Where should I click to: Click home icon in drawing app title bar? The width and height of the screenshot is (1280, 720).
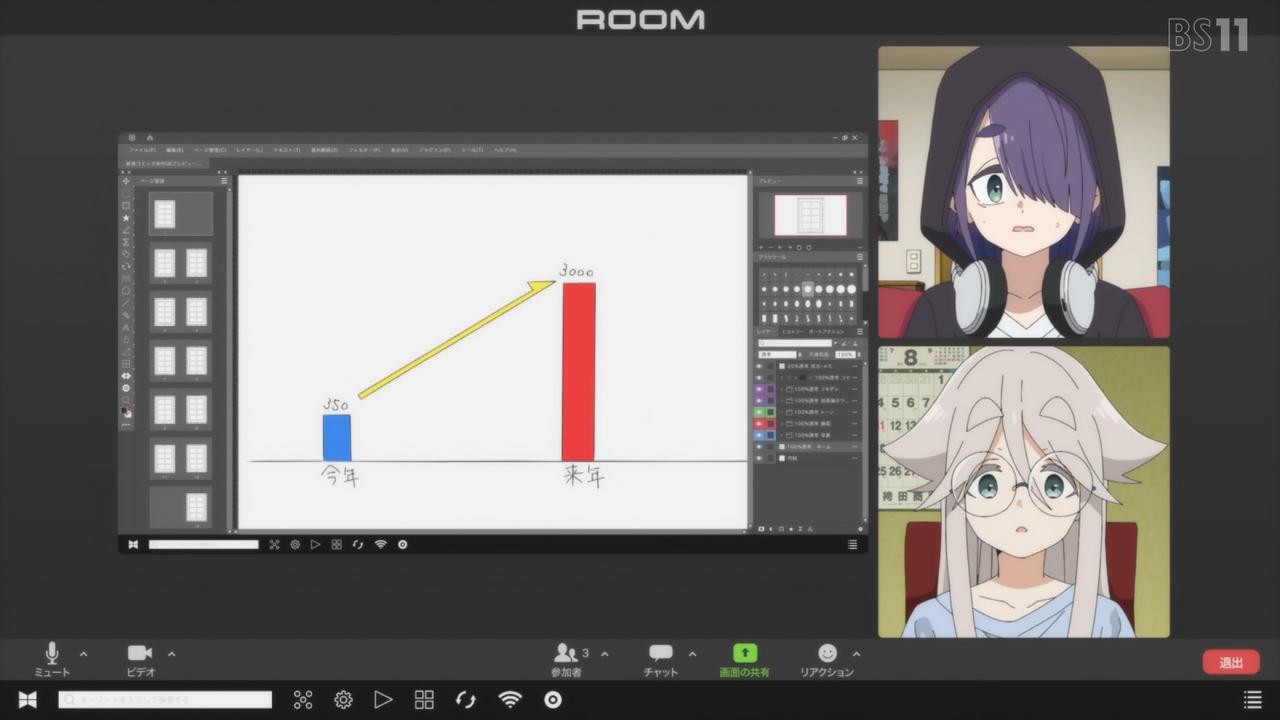(149, 137)
